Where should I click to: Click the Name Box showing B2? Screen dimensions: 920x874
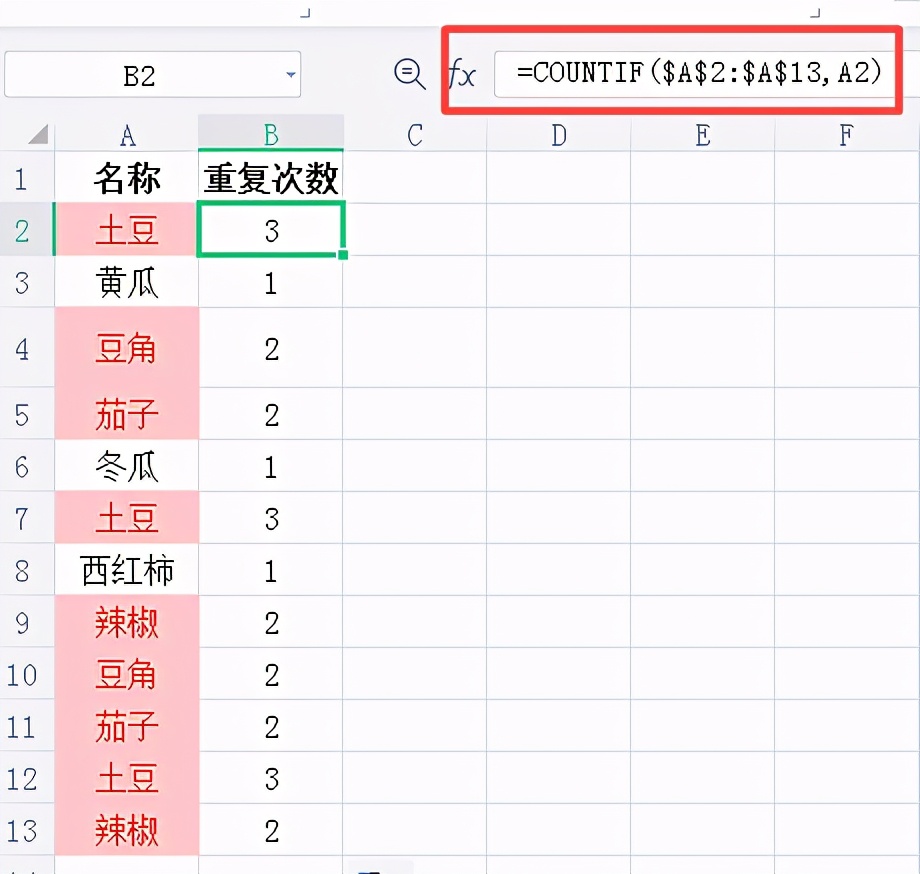[153, 74]
